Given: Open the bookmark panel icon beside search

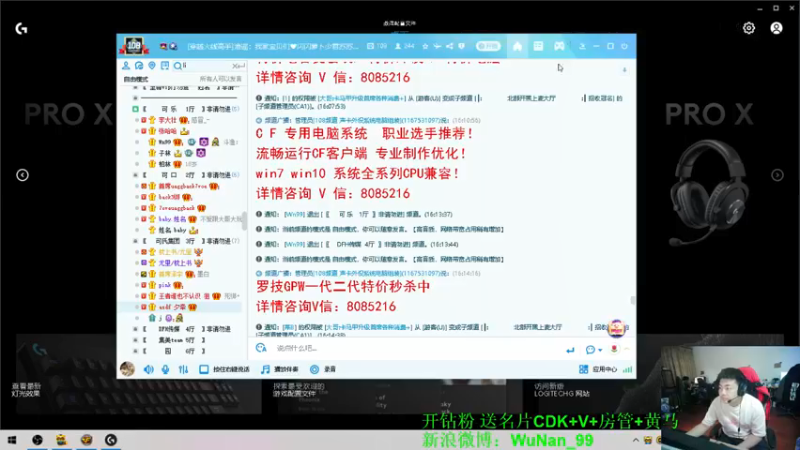Looking at the screenshot, I should [x=165, y=66].
